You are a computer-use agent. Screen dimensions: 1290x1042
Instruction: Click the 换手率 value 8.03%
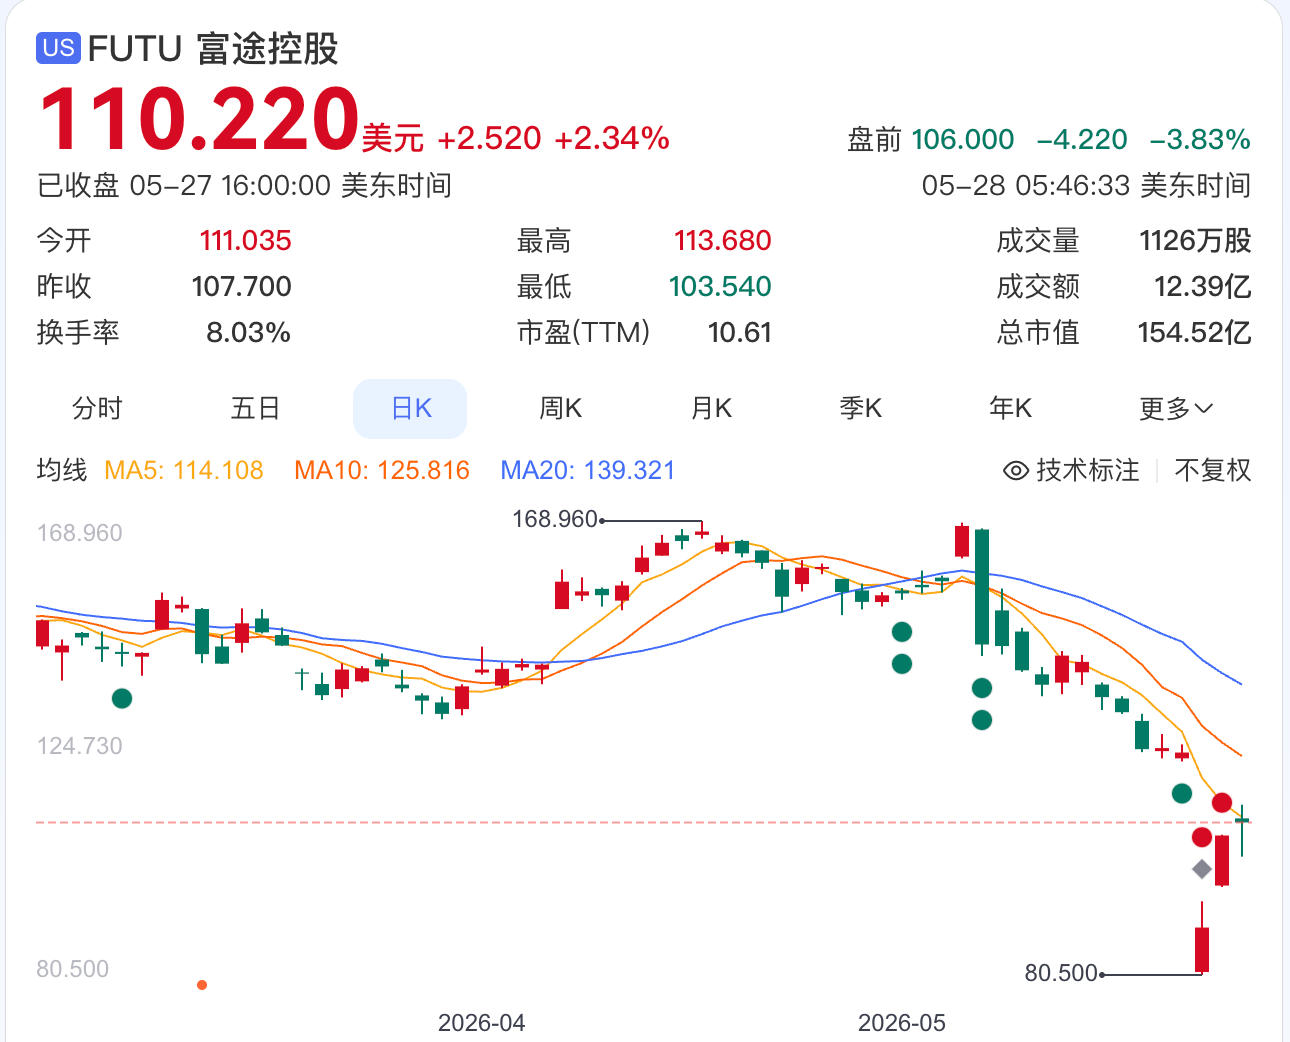249,332
